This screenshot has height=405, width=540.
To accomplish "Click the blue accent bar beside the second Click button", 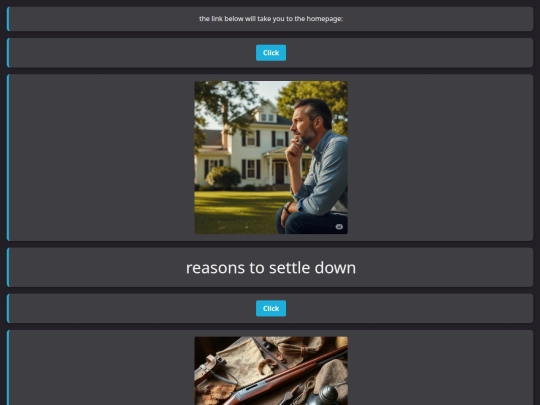I will [x=8, y=308].
